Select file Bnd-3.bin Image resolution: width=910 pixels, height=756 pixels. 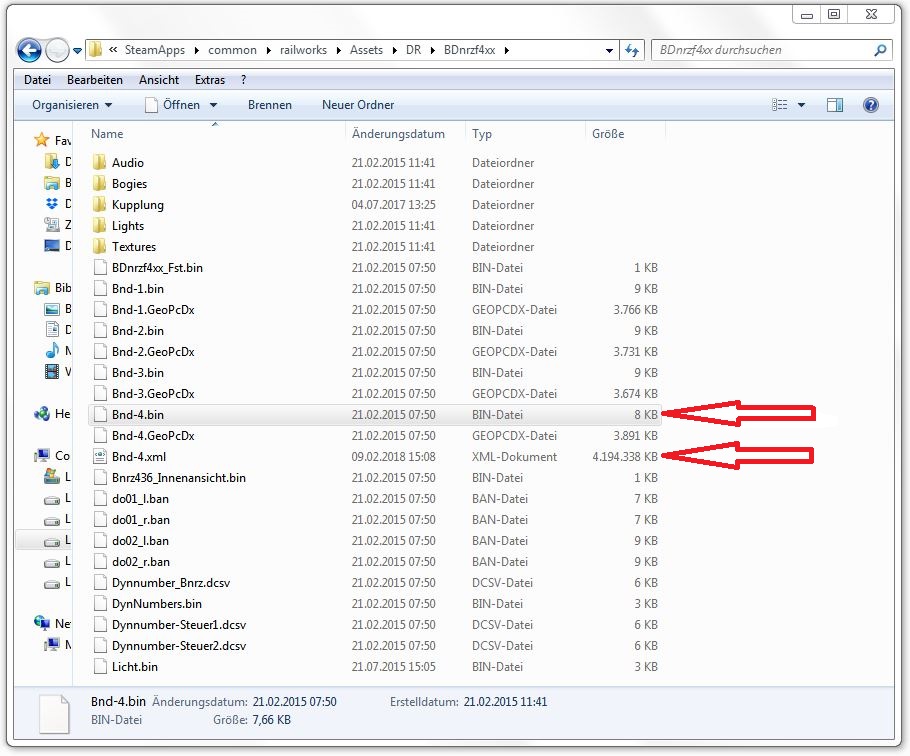coord(138,372)
